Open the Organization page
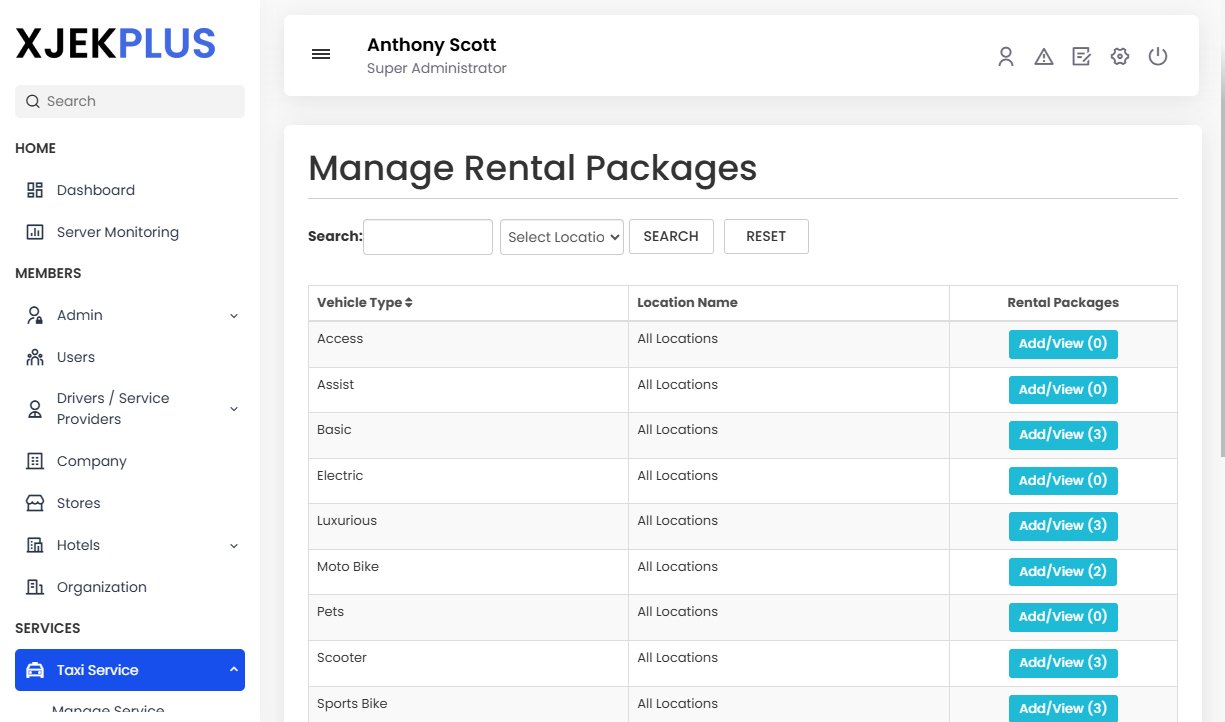The image size is (1225, 722). (100, 587)
